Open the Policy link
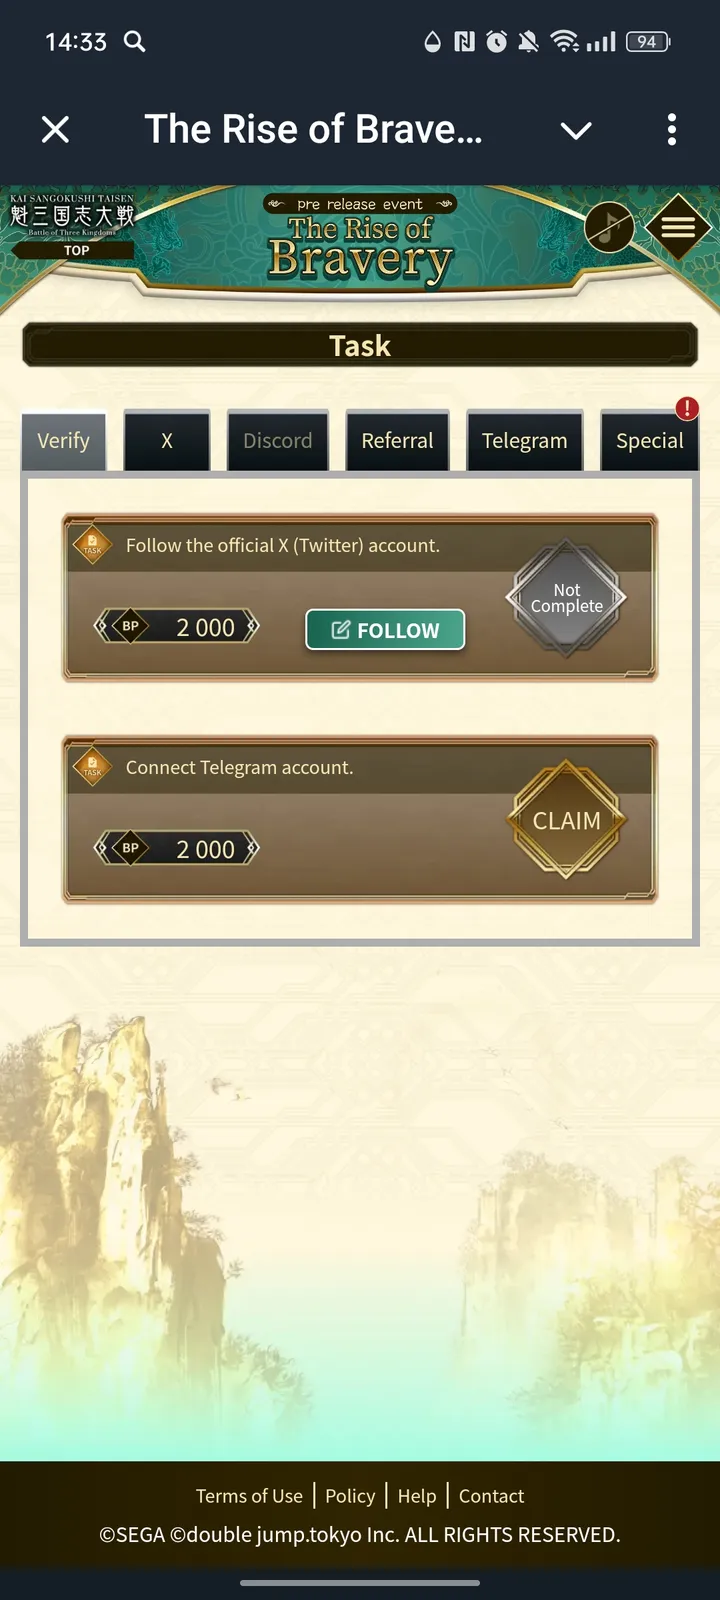720x1600 pixels. point(350,1496)
